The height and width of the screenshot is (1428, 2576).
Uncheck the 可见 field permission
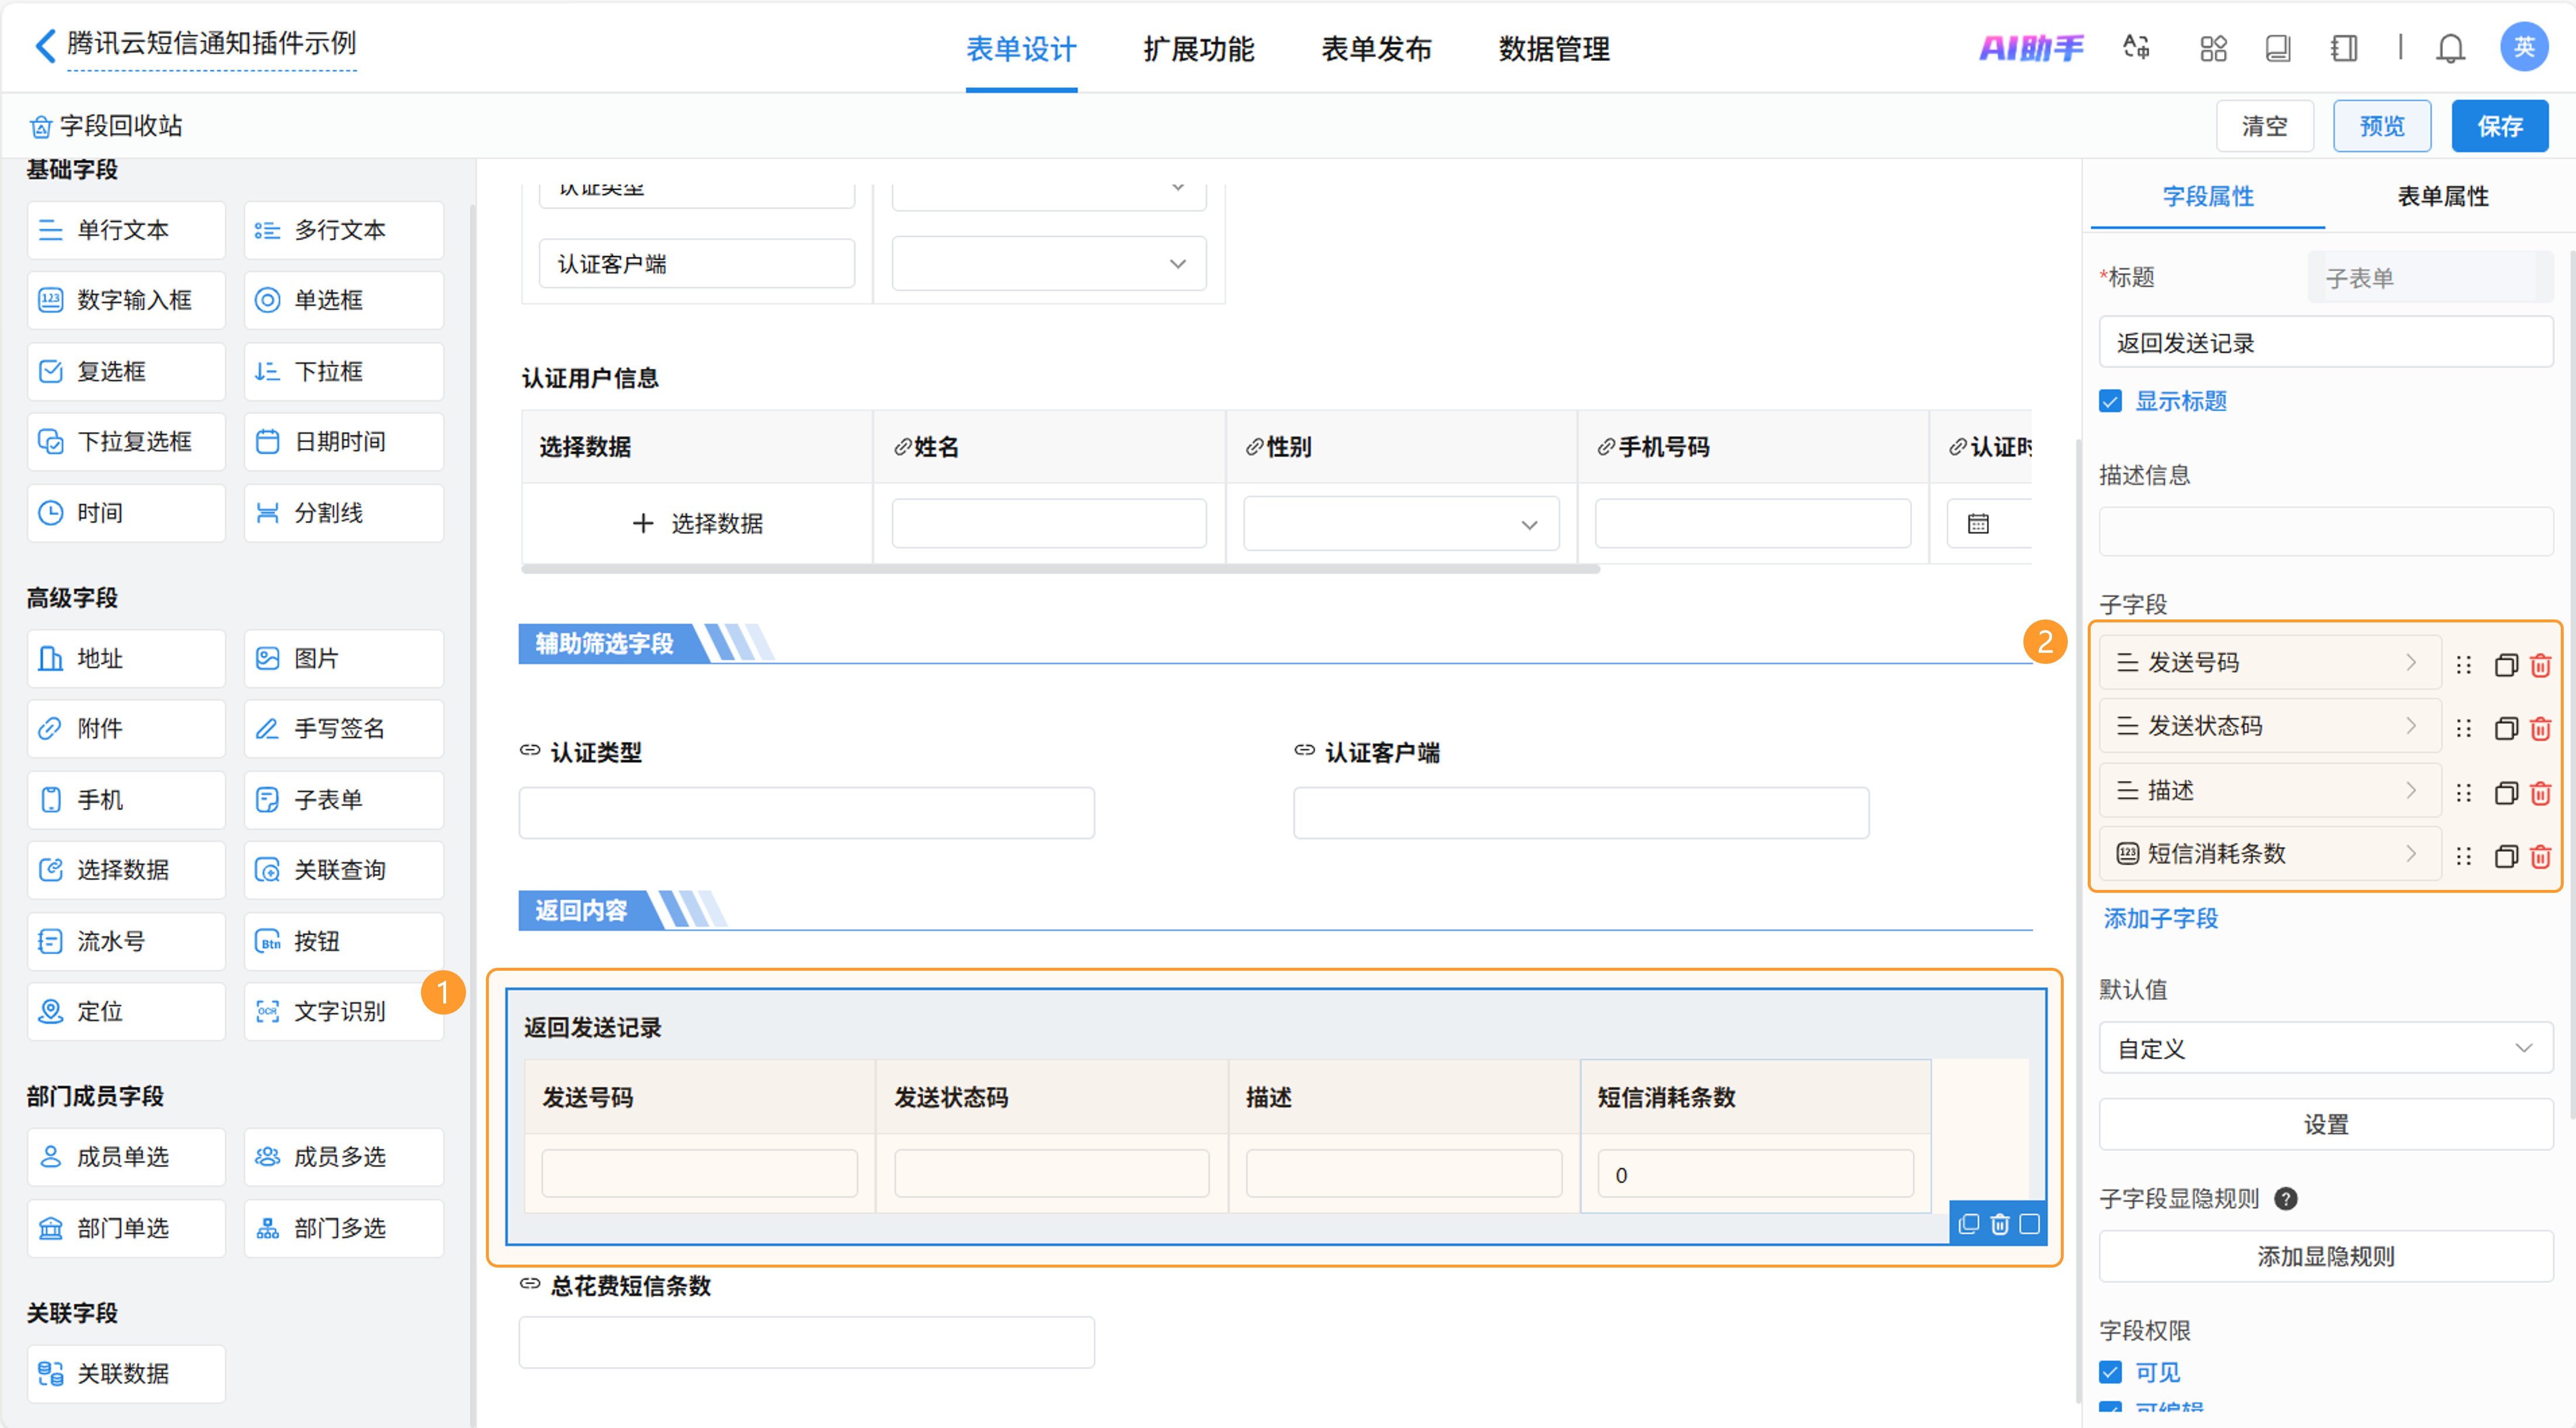click(x=2111, y=1372)
